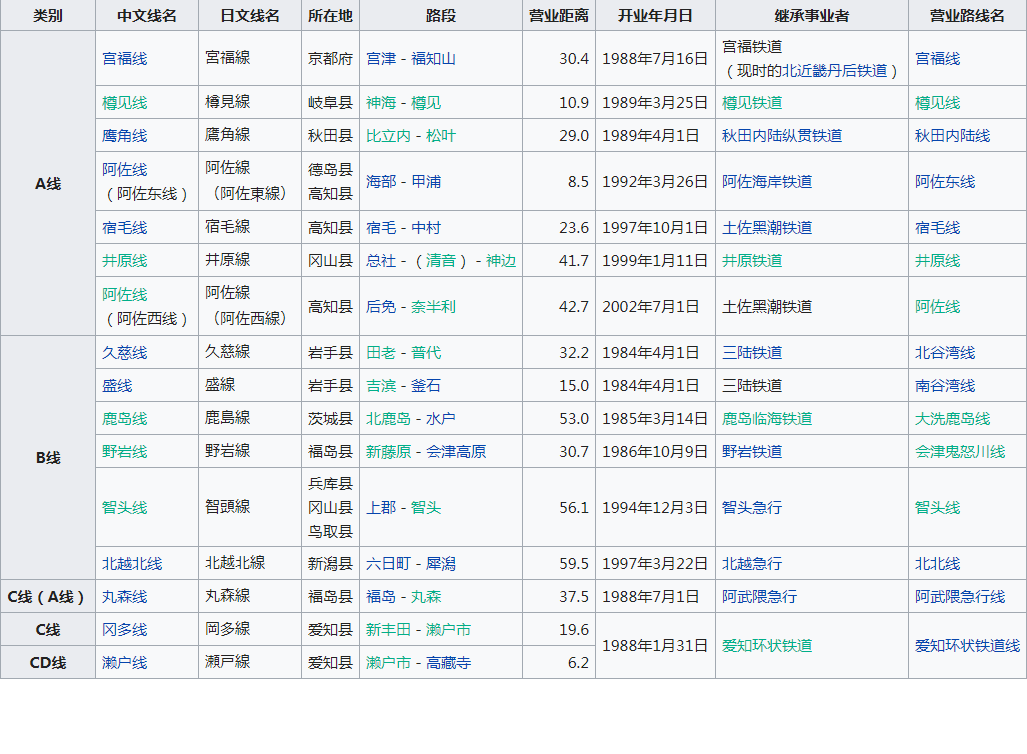Open the 神海 station link

(x=381, y=103)
